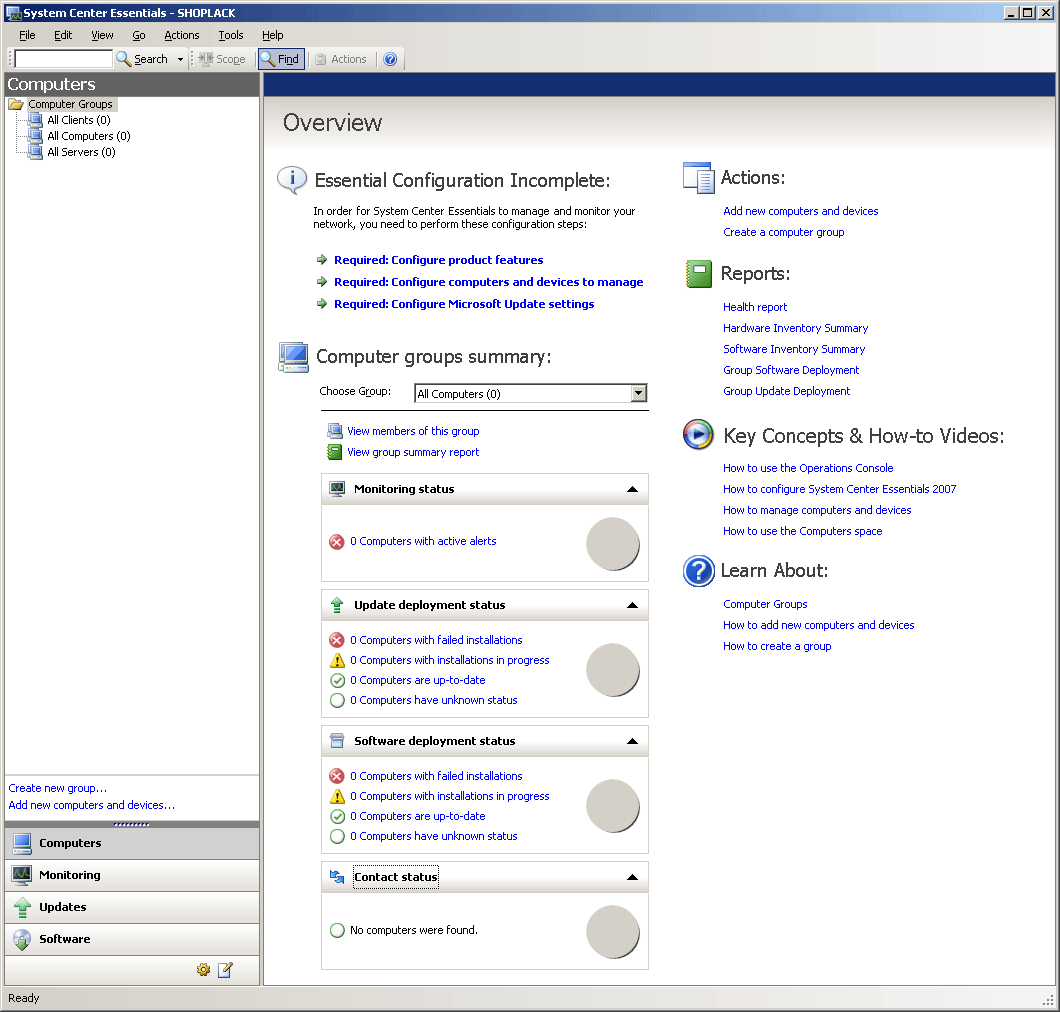
Task: Click the Reports green book icon
Action: 699,274
